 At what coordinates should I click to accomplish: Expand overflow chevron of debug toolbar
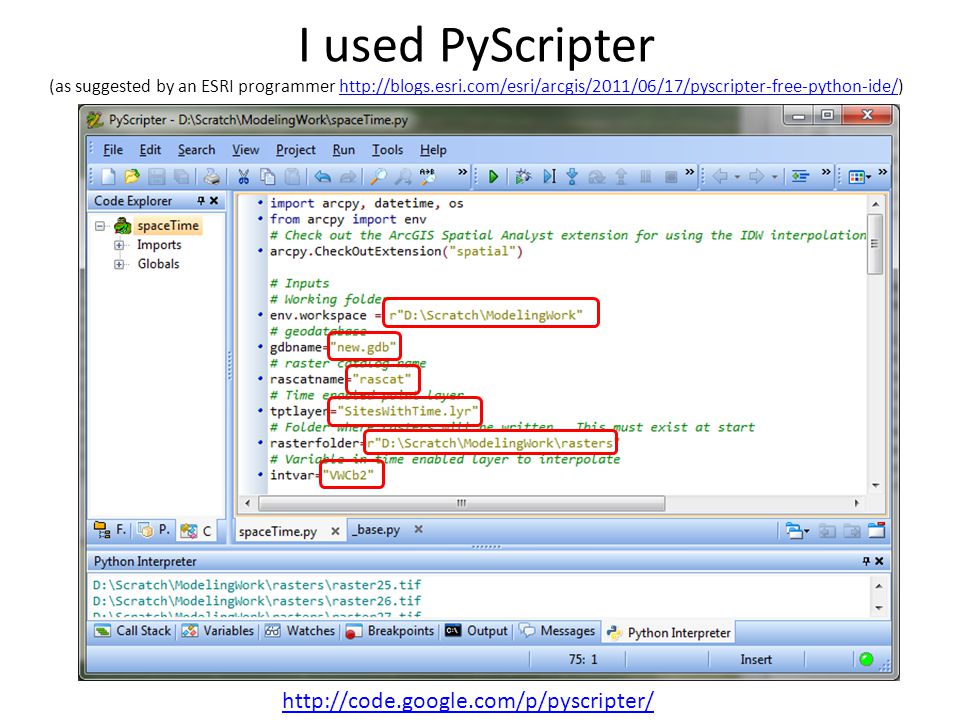pos(690,172)
